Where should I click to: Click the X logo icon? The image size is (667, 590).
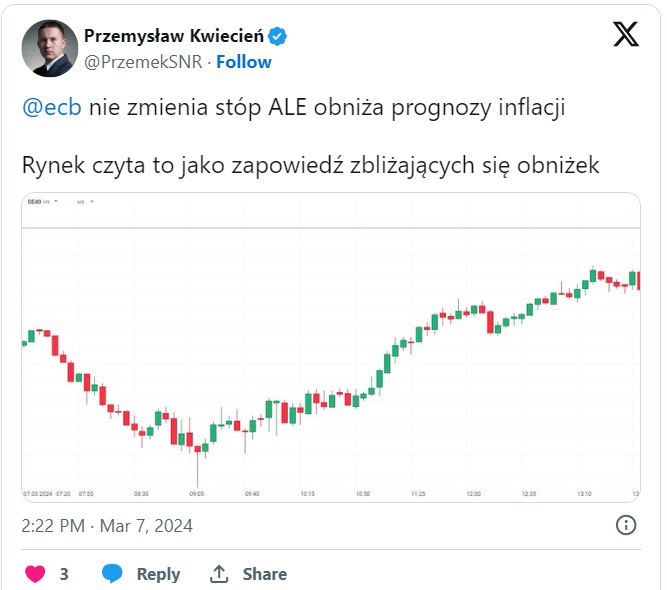(626, 34)
